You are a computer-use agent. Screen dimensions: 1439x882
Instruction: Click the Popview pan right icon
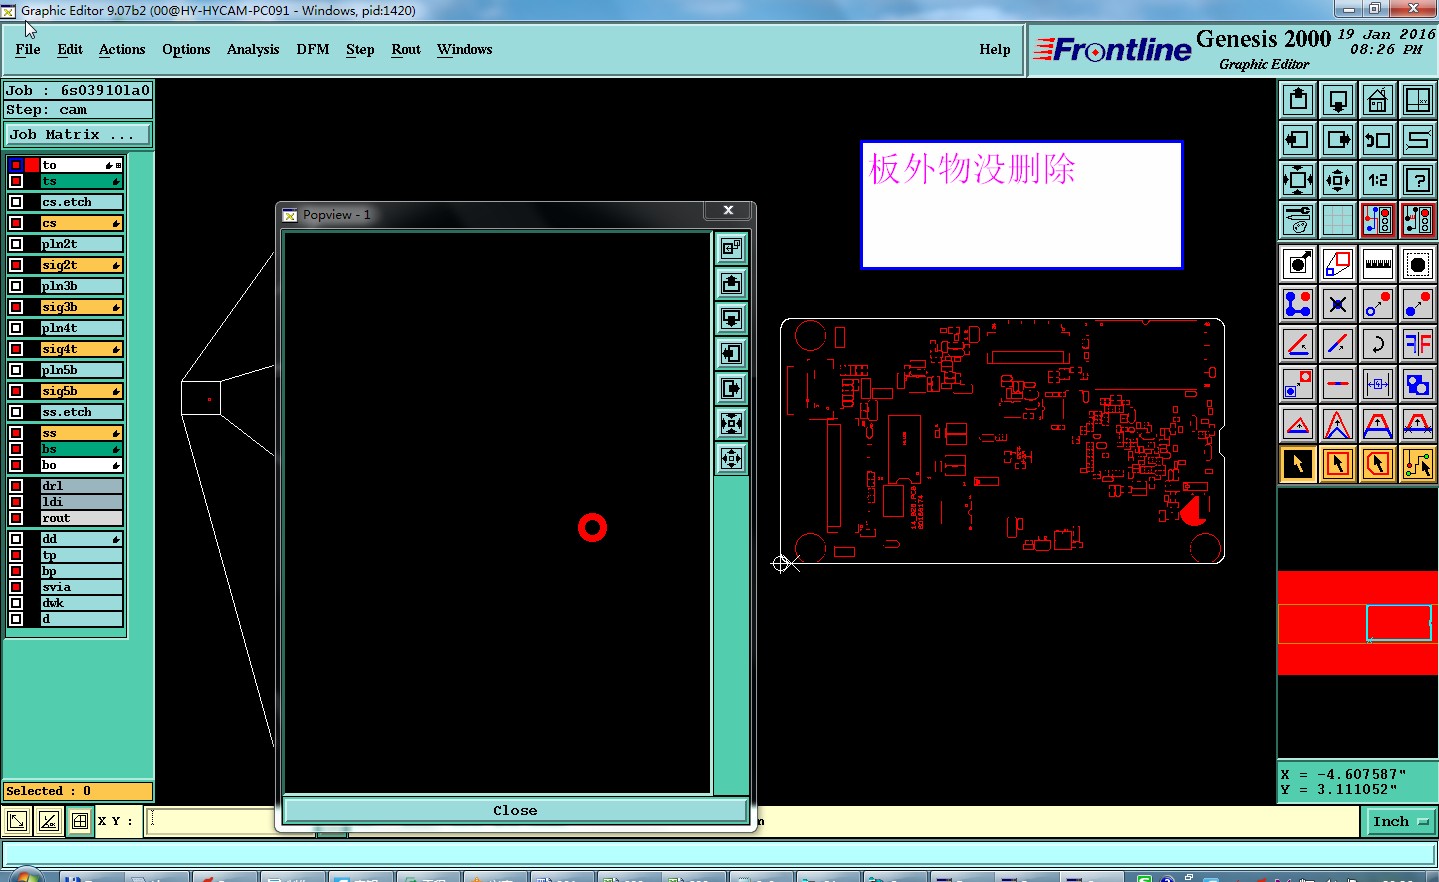tap(732, 389)
